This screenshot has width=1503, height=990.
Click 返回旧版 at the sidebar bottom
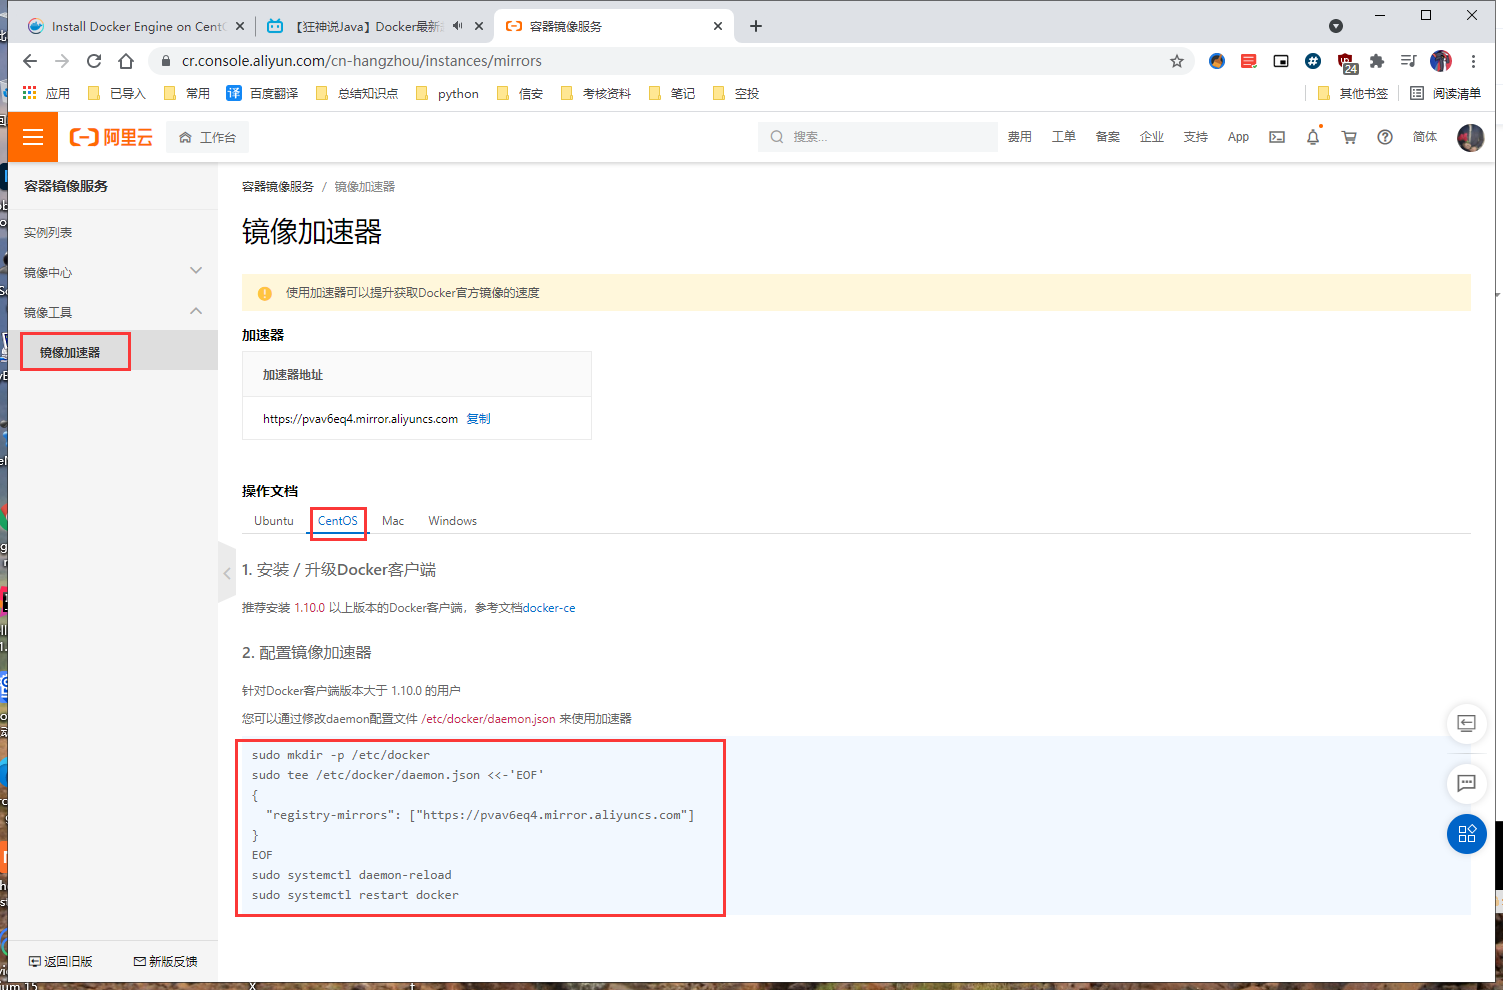[60, 961]
